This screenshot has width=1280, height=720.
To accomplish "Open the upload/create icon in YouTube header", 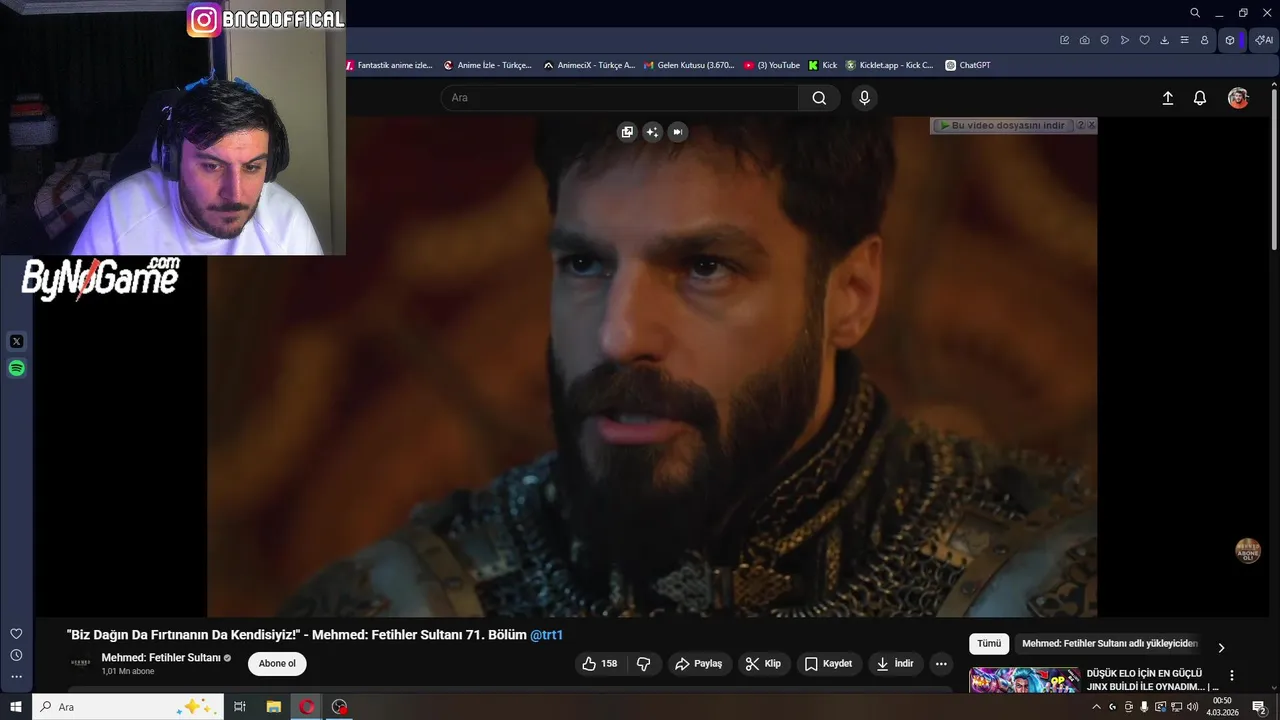I will [x=1167, y=98].
